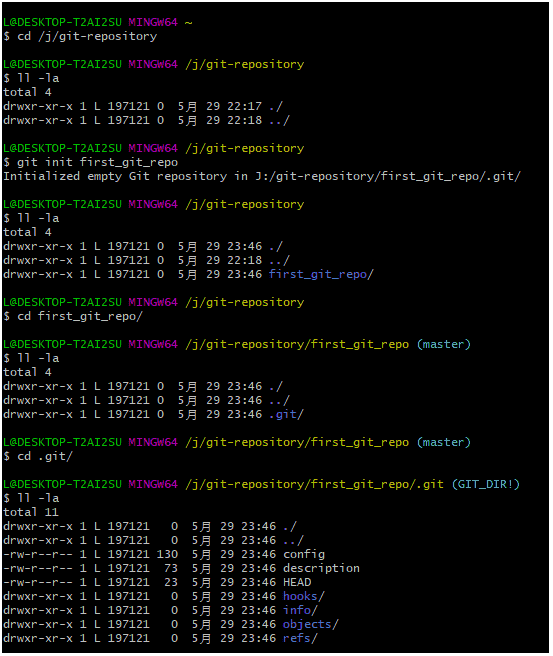Click the 'Initialized empty Git repository' output line
The image size is (553, 656).
point(262,176)
